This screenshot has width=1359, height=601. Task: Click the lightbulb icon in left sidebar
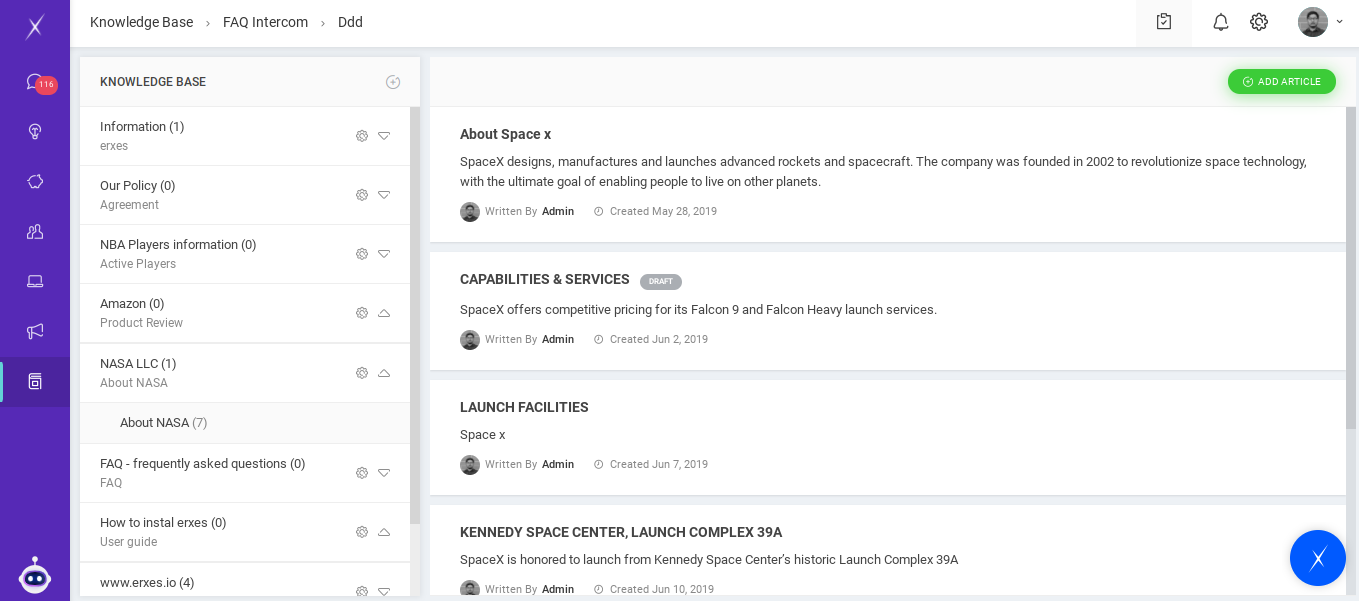(x=35, y=131)
